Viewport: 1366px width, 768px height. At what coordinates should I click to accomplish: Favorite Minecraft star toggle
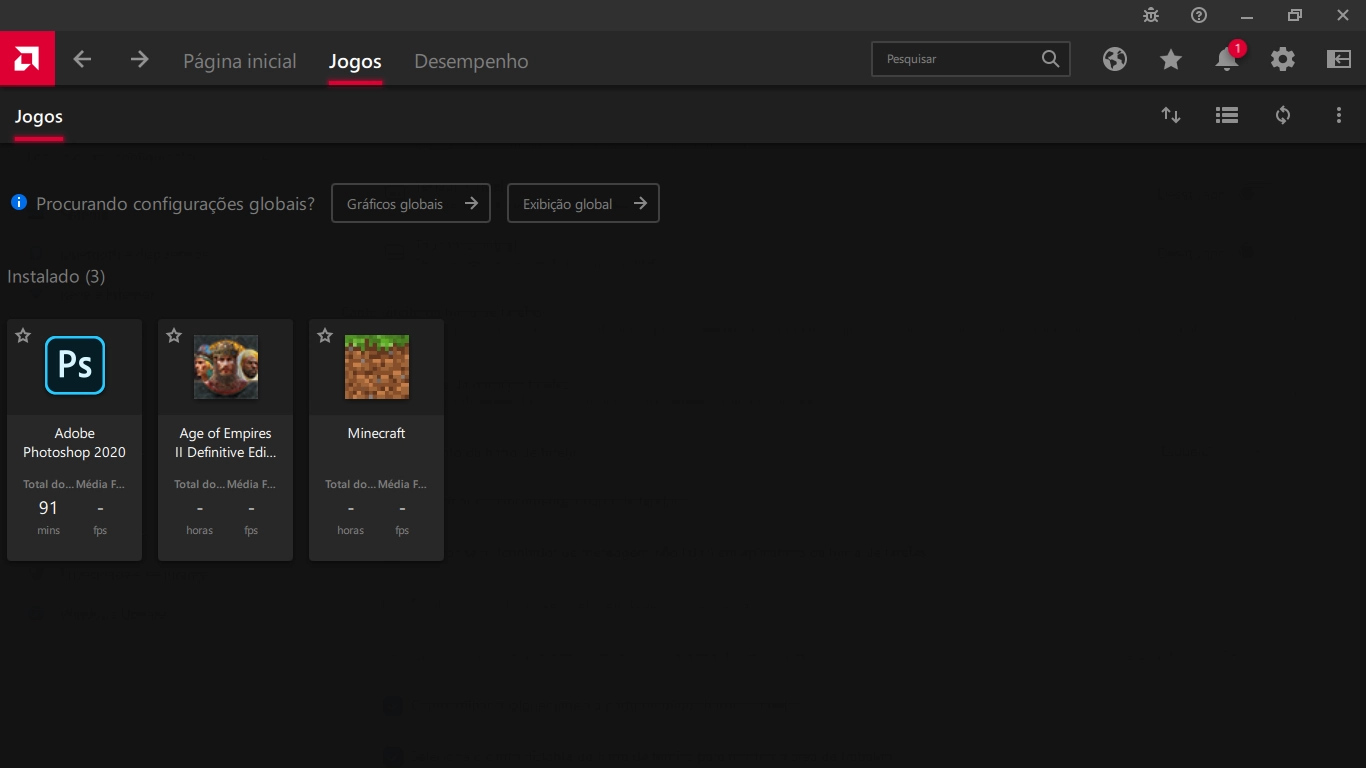tap(325, 336)
